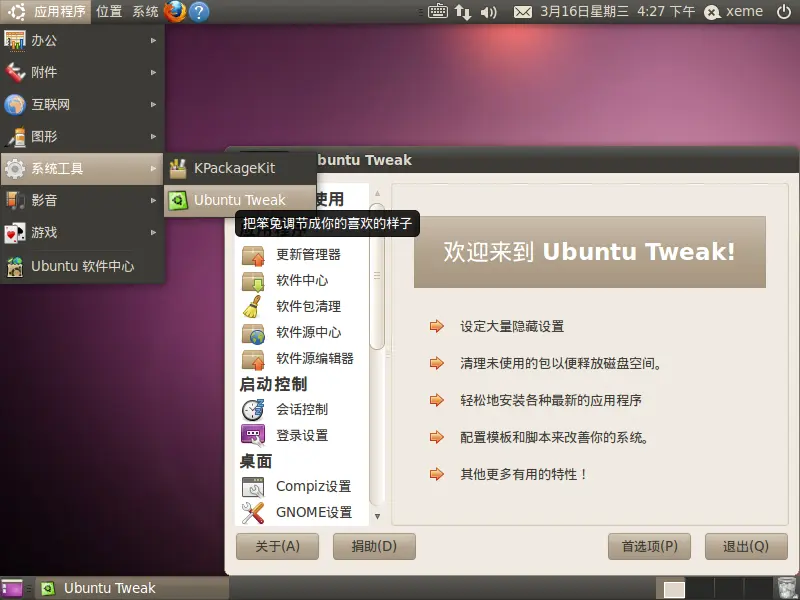Open the mail envelope indicator
Screen dimensions: 800x600
coord(522,12)
